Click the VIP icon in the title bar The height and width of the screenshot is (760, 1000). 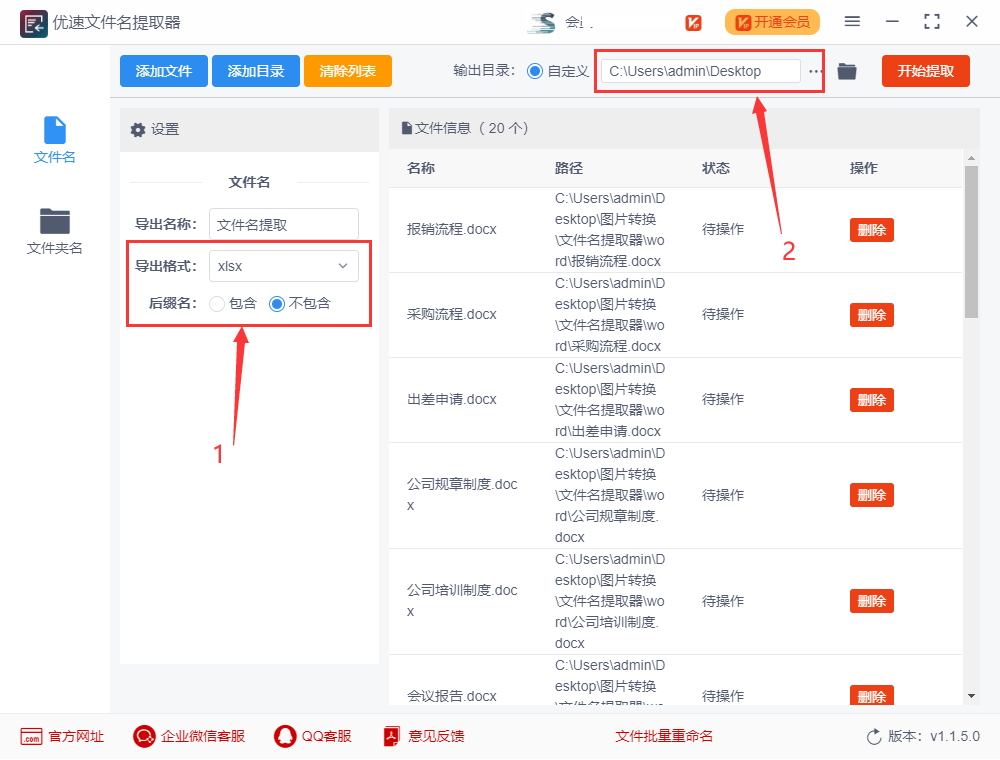[x=693, y=22]
